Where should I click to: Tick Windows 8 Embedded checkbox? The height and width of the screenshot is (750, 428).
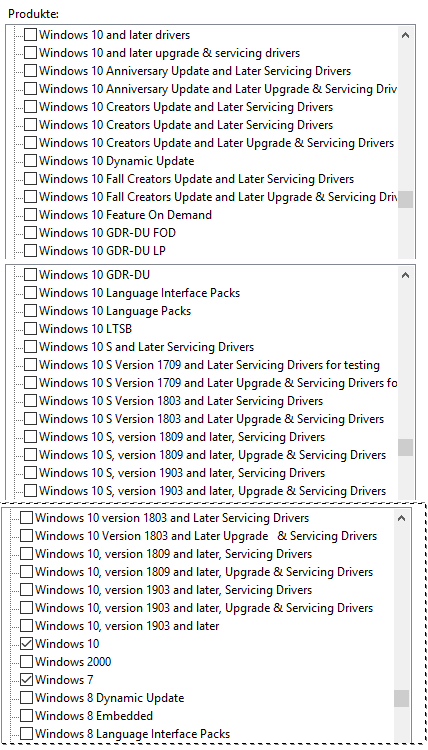27,716
